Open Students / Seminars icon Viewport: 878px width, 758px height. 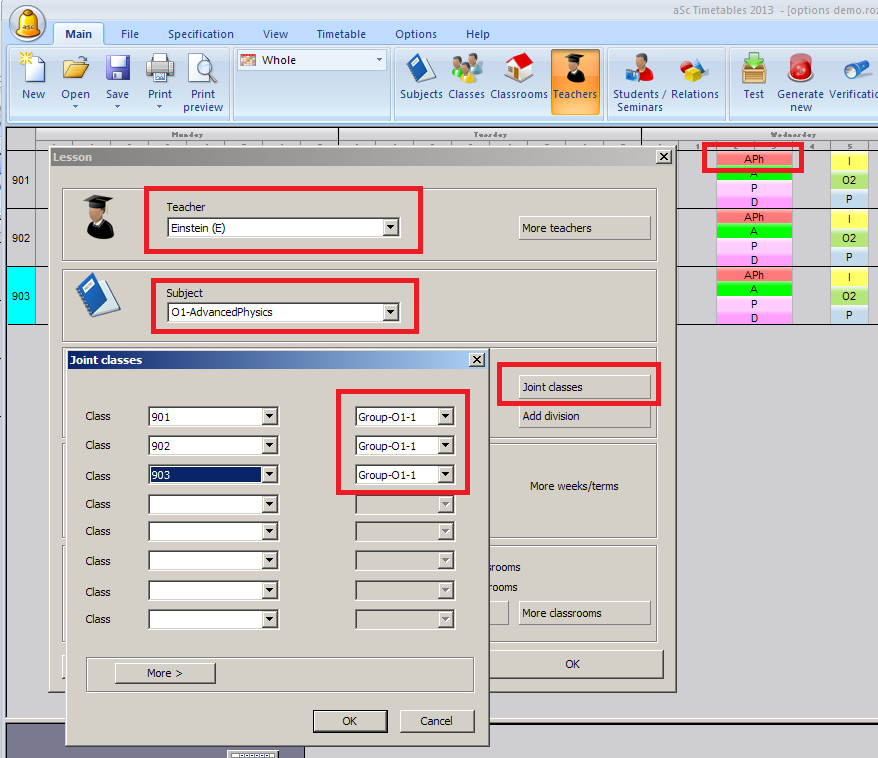point(639,72)
